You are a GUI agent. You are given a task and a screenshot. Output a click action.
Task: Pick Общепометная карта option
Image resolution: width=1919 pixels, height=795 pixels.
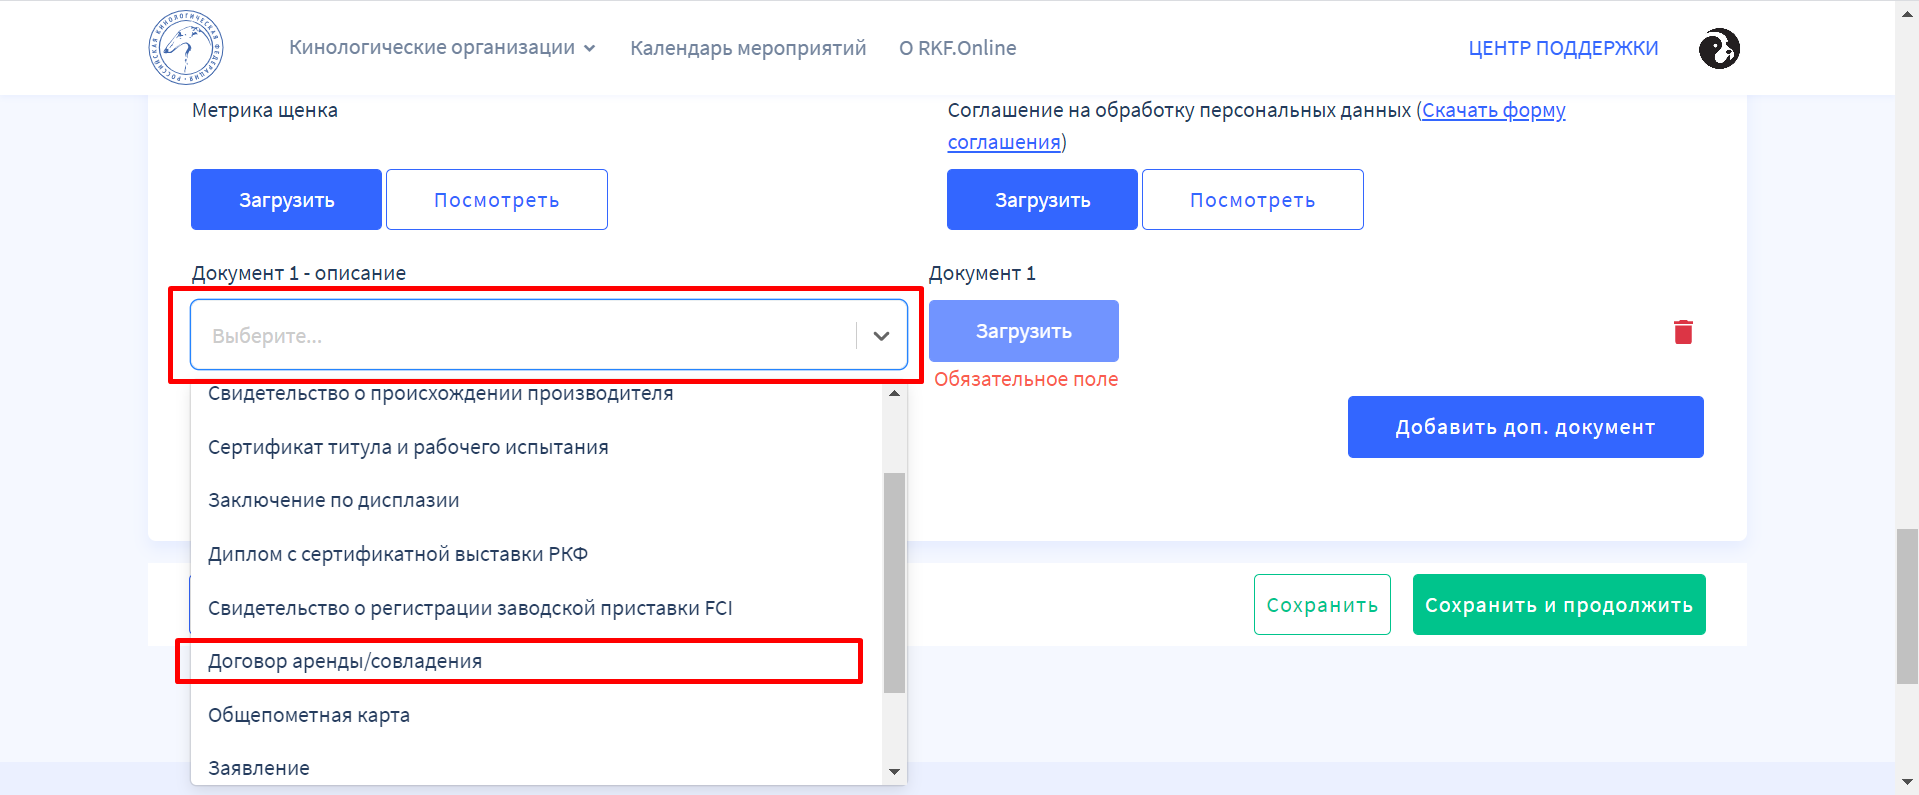[309, 715]
